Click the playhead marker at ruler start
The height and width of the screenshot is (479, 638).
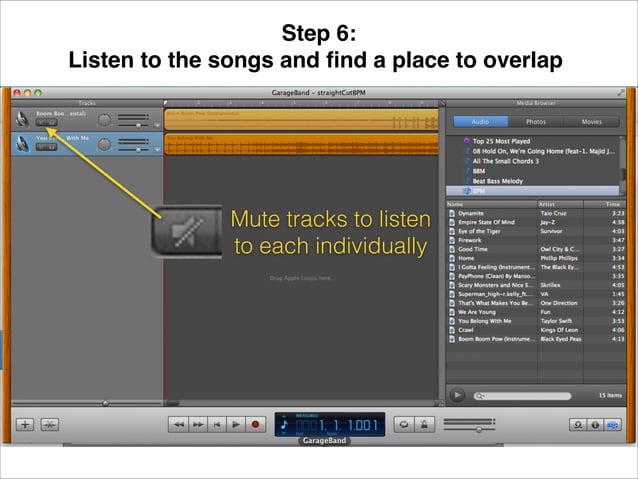166,103
